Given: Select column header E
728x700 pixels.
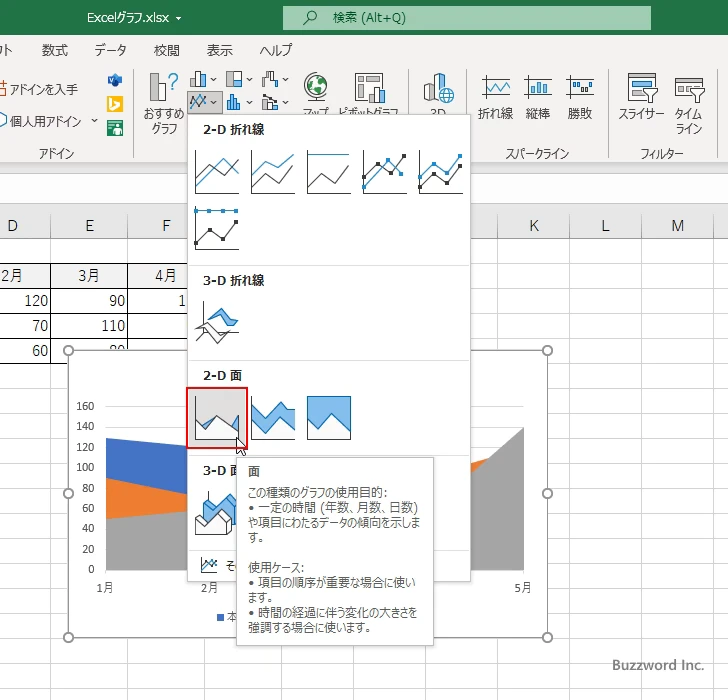Looking at the screenshot, I should [x=89, y=226].
